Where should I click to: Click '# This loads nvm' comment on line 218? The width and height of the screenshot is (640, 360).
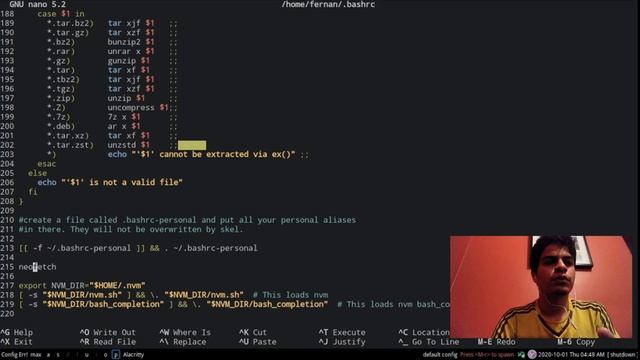tap(290, 295)
